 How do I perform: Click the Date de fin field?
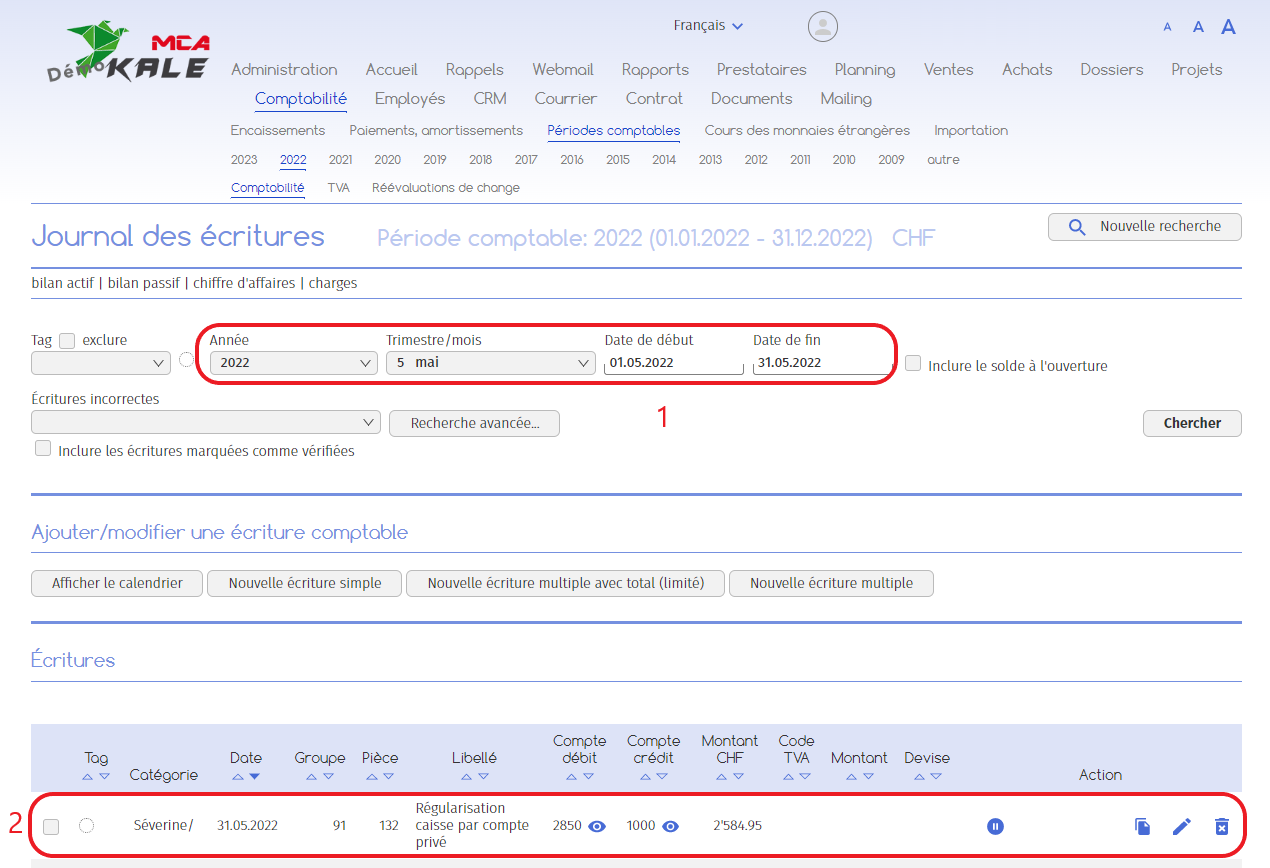point(822,363)
